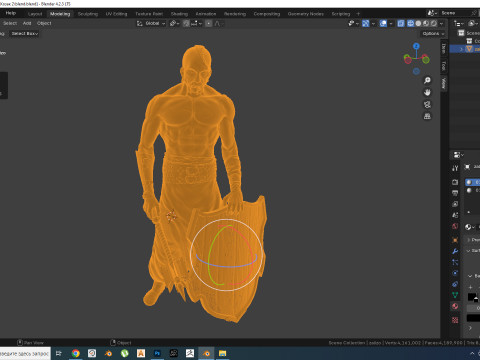Switch to the Shading workspace tab
Screen dimensions: 480x360
click(179, 14)
